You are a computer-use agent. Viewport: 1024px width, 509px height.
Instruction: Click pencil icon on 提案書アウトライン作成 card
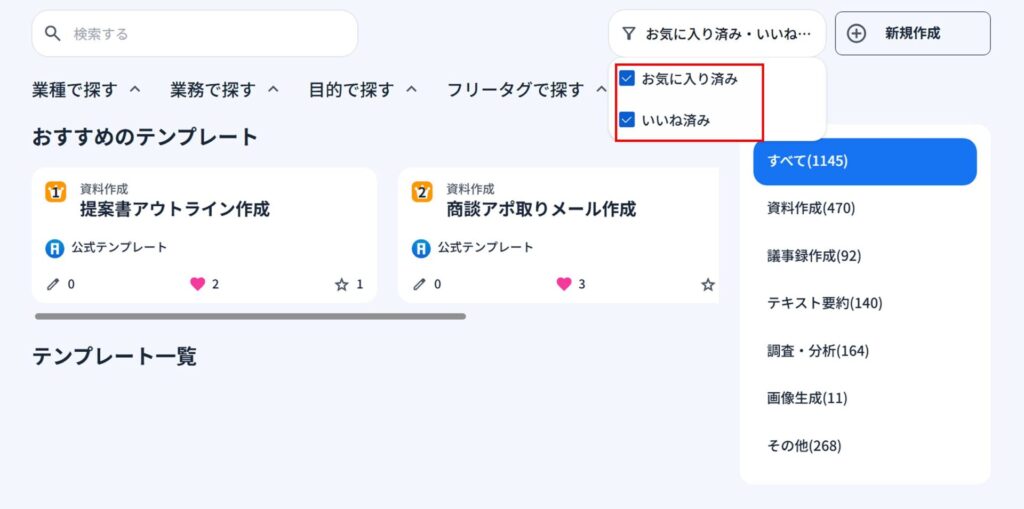(54, 284)
